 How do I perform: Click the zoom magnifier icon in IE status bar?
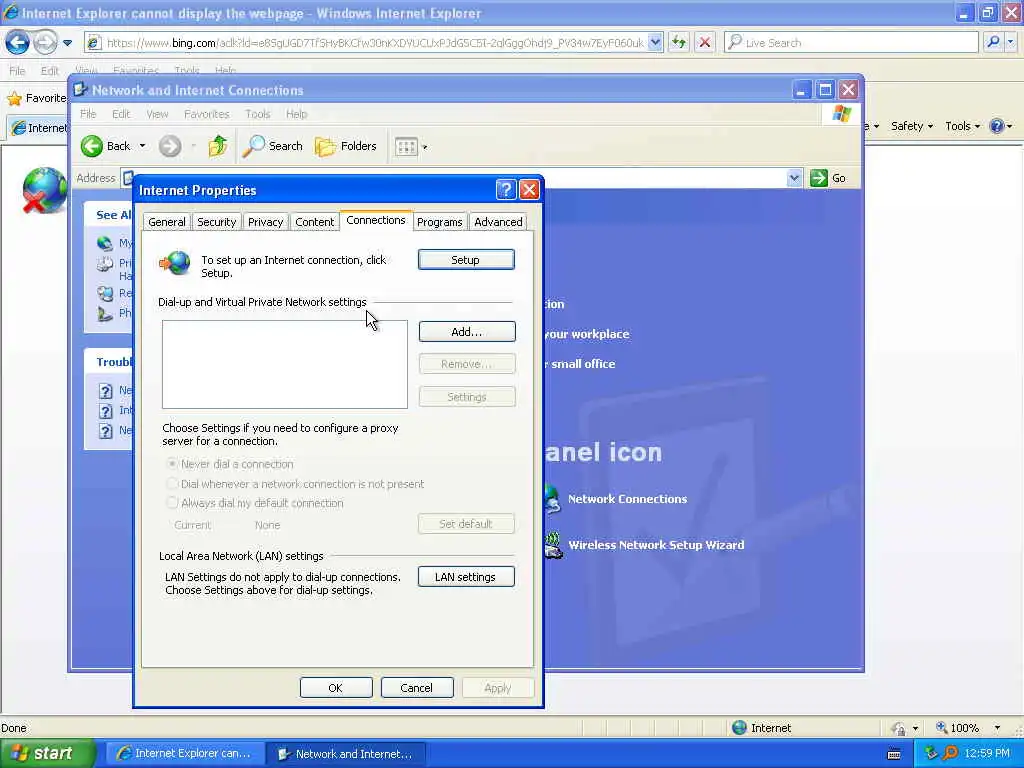pyautogui.click(x=941, y=728)
